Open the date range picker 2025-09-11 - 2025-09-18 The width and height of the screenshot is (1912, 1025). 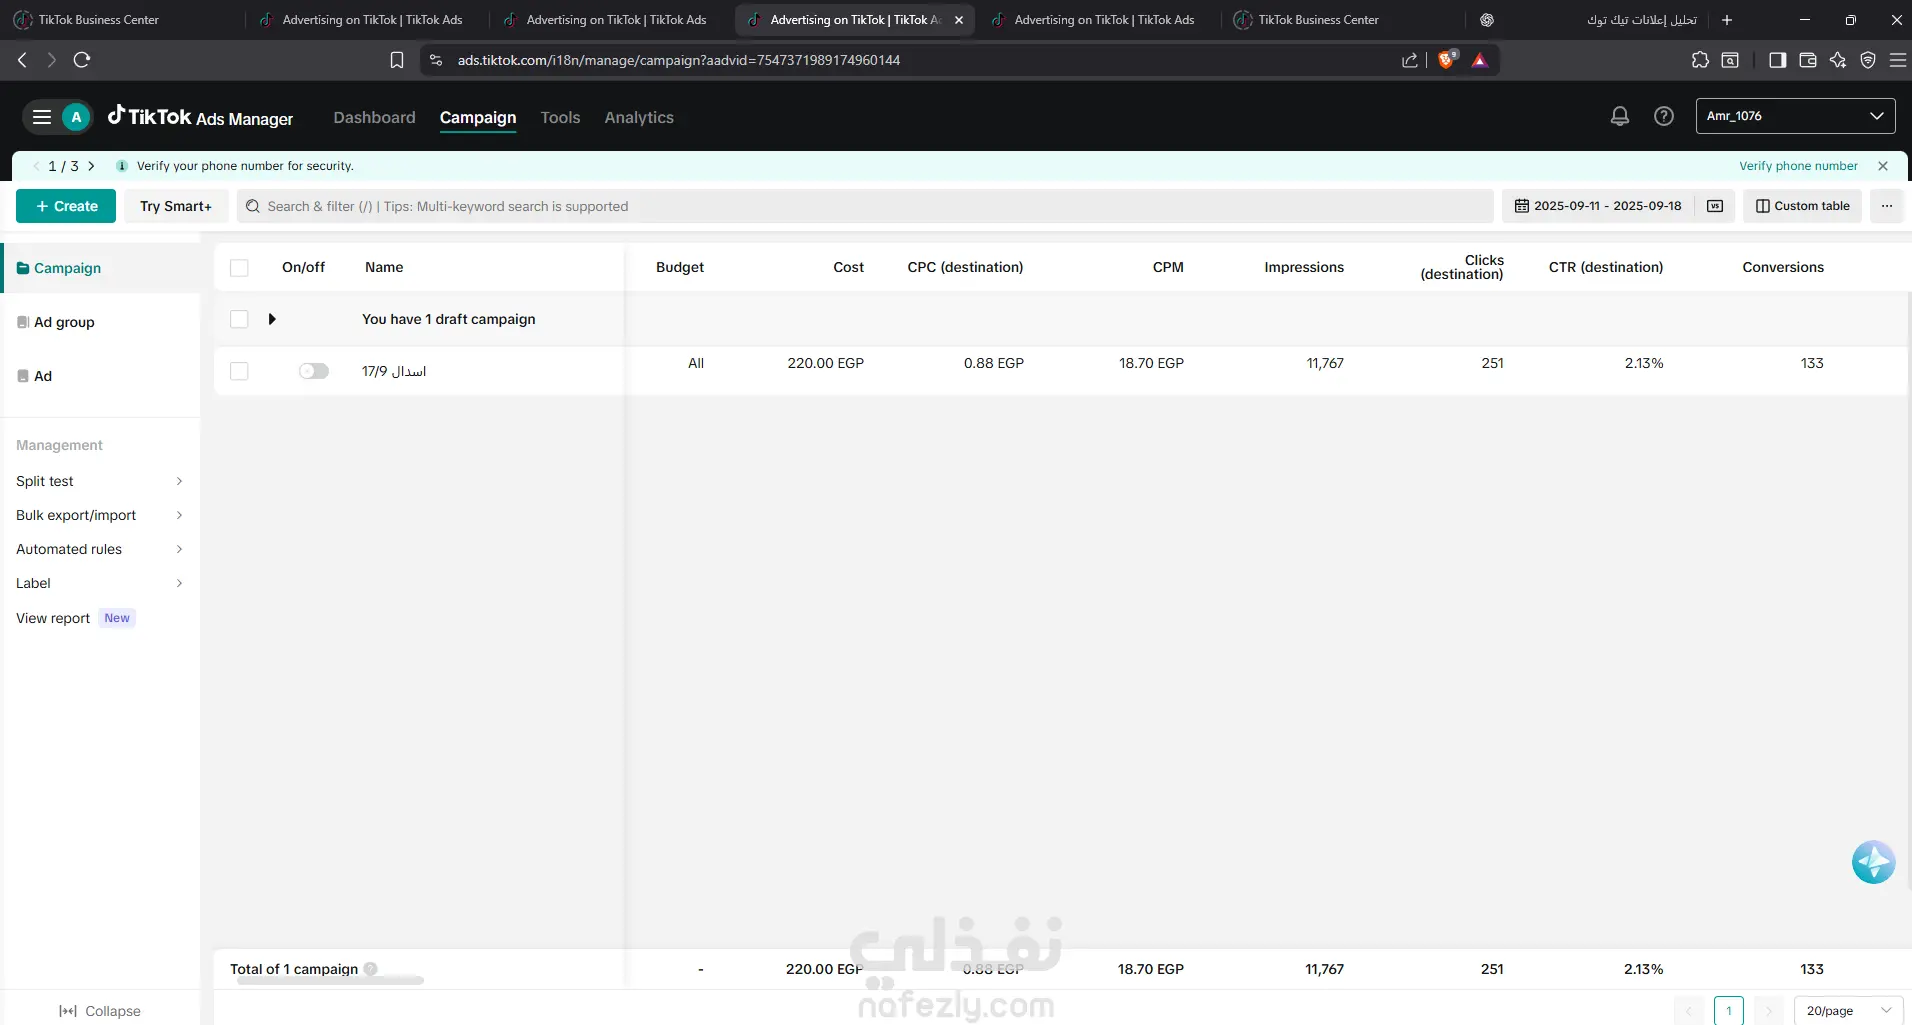[x=1597, y=206]
